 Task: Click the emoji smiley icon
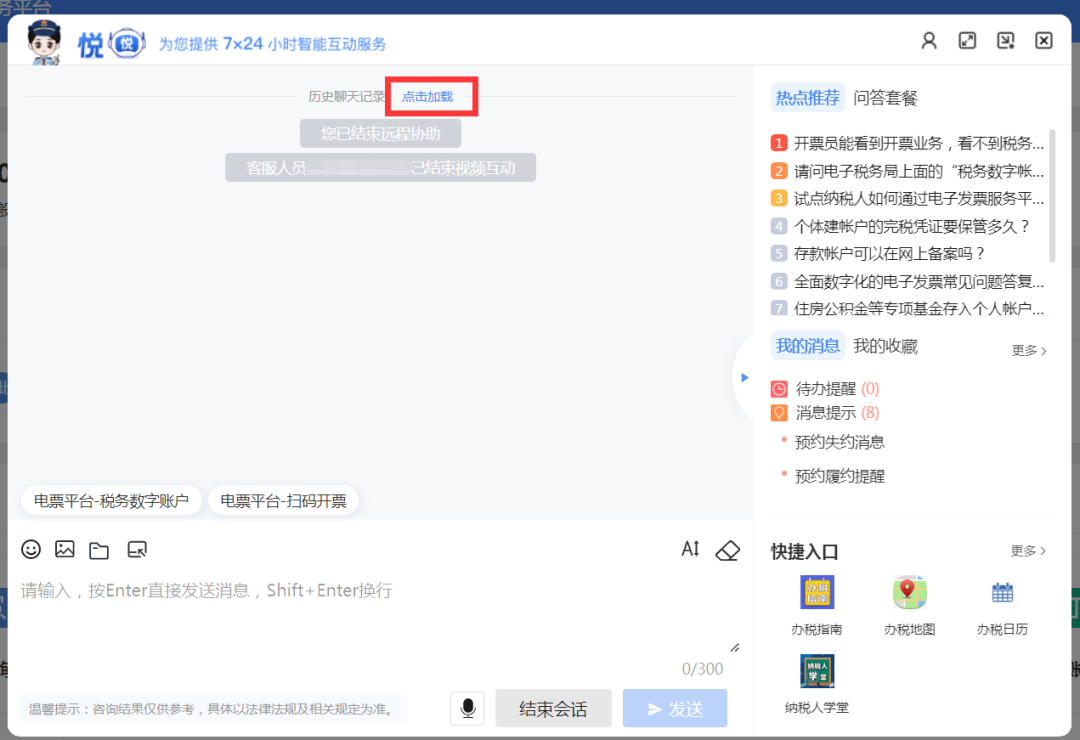coord(31,549)
